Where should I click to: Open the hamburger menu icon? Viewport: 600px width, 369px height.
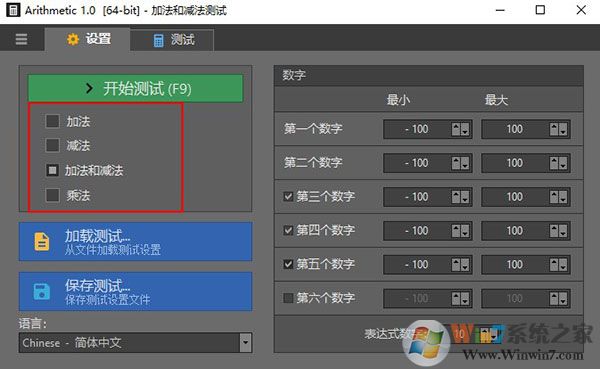21,39
